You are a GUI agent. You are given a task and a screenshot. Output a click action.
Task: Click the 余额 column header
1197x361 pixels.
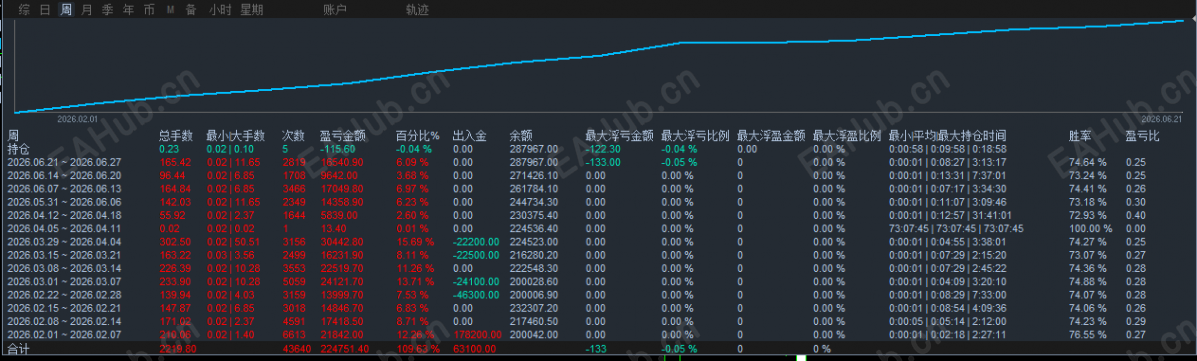(x=521, y=136)
